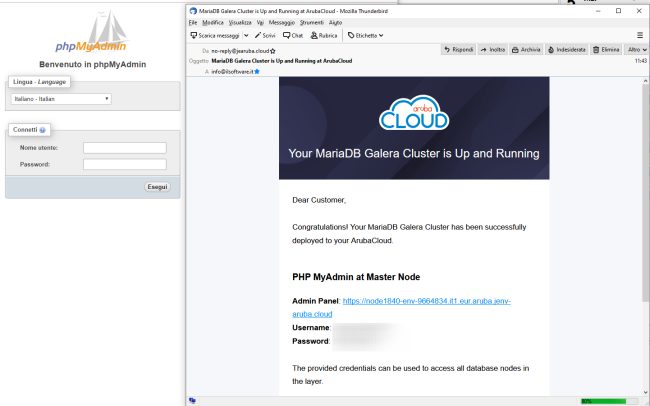
Task: Open the Aiuto menu
Action: point(335,23)
